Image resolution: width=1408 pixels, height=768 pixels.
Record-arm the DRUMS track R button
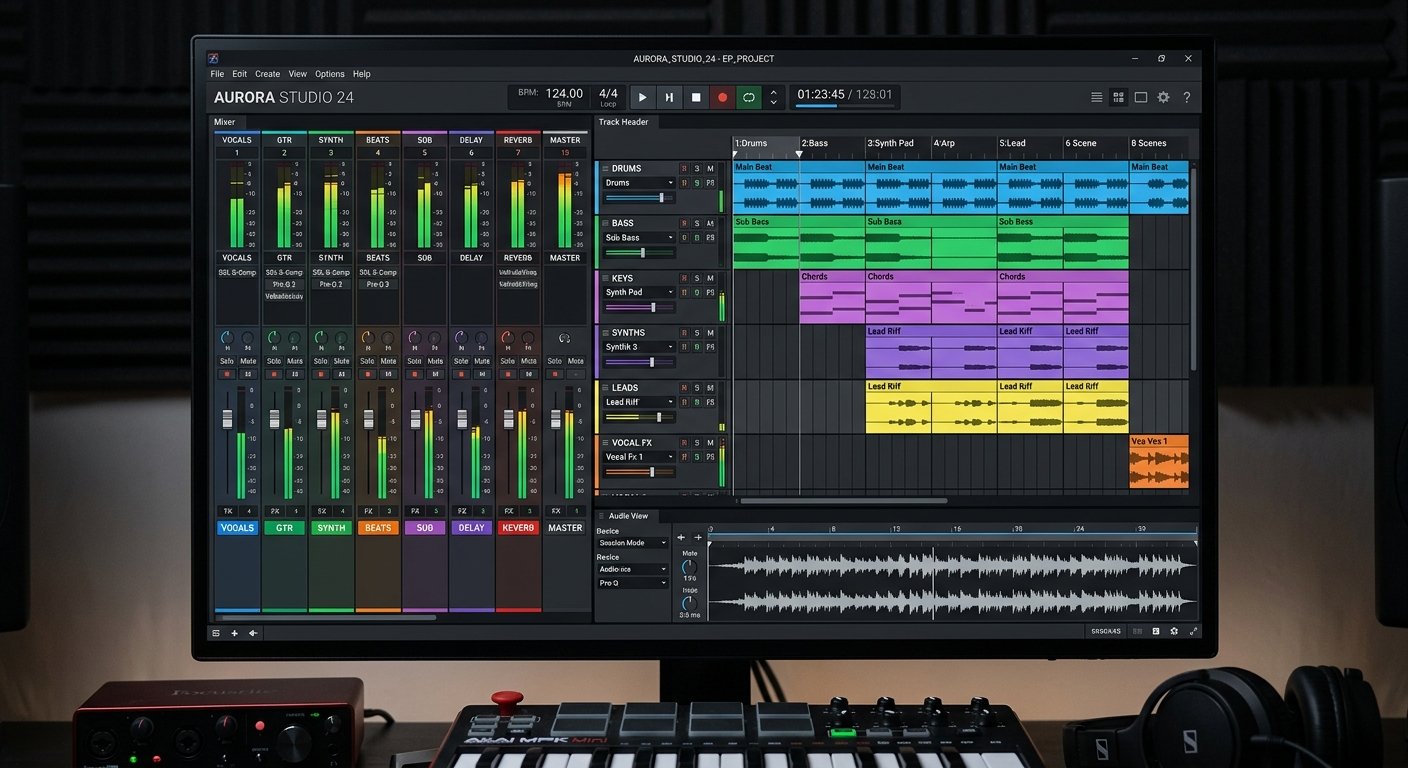click(684, 168)
